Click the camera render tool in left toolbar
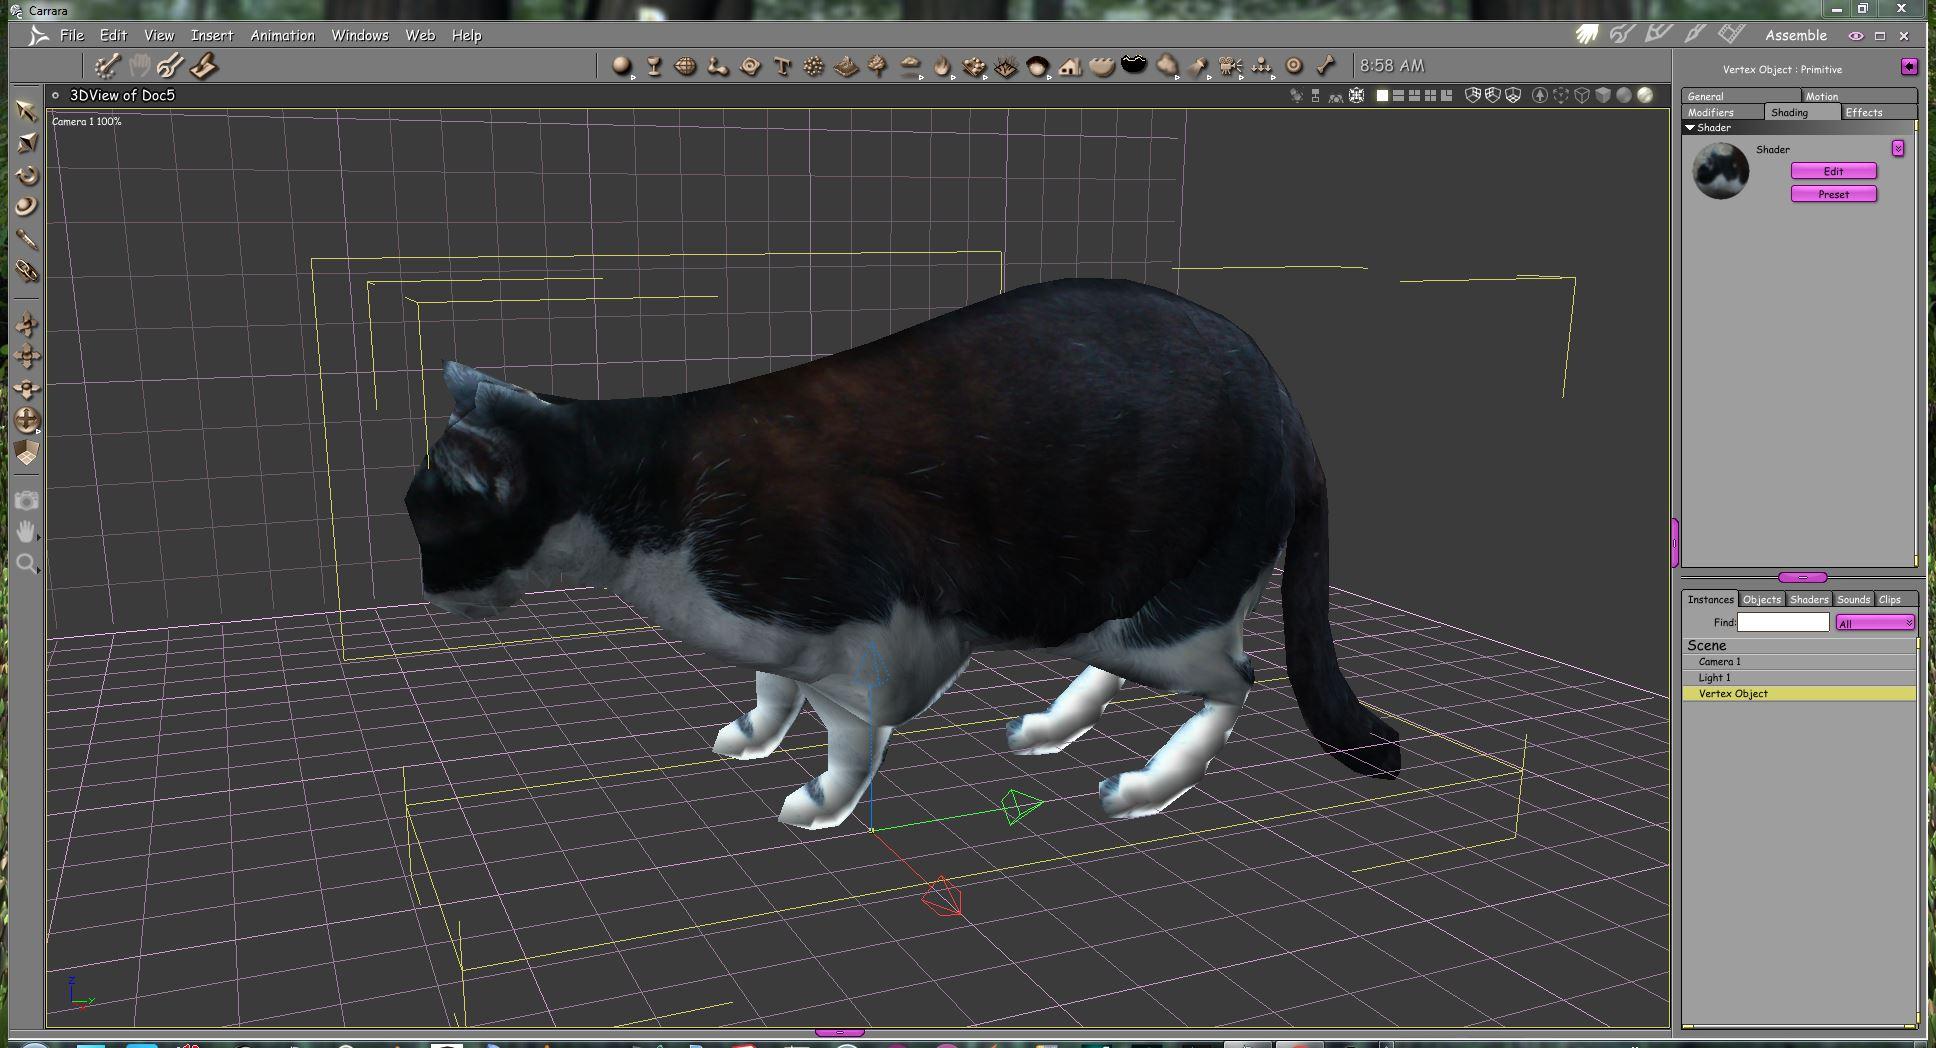Viewport: 1936px width, 1048px height. (x=26, y=500)
